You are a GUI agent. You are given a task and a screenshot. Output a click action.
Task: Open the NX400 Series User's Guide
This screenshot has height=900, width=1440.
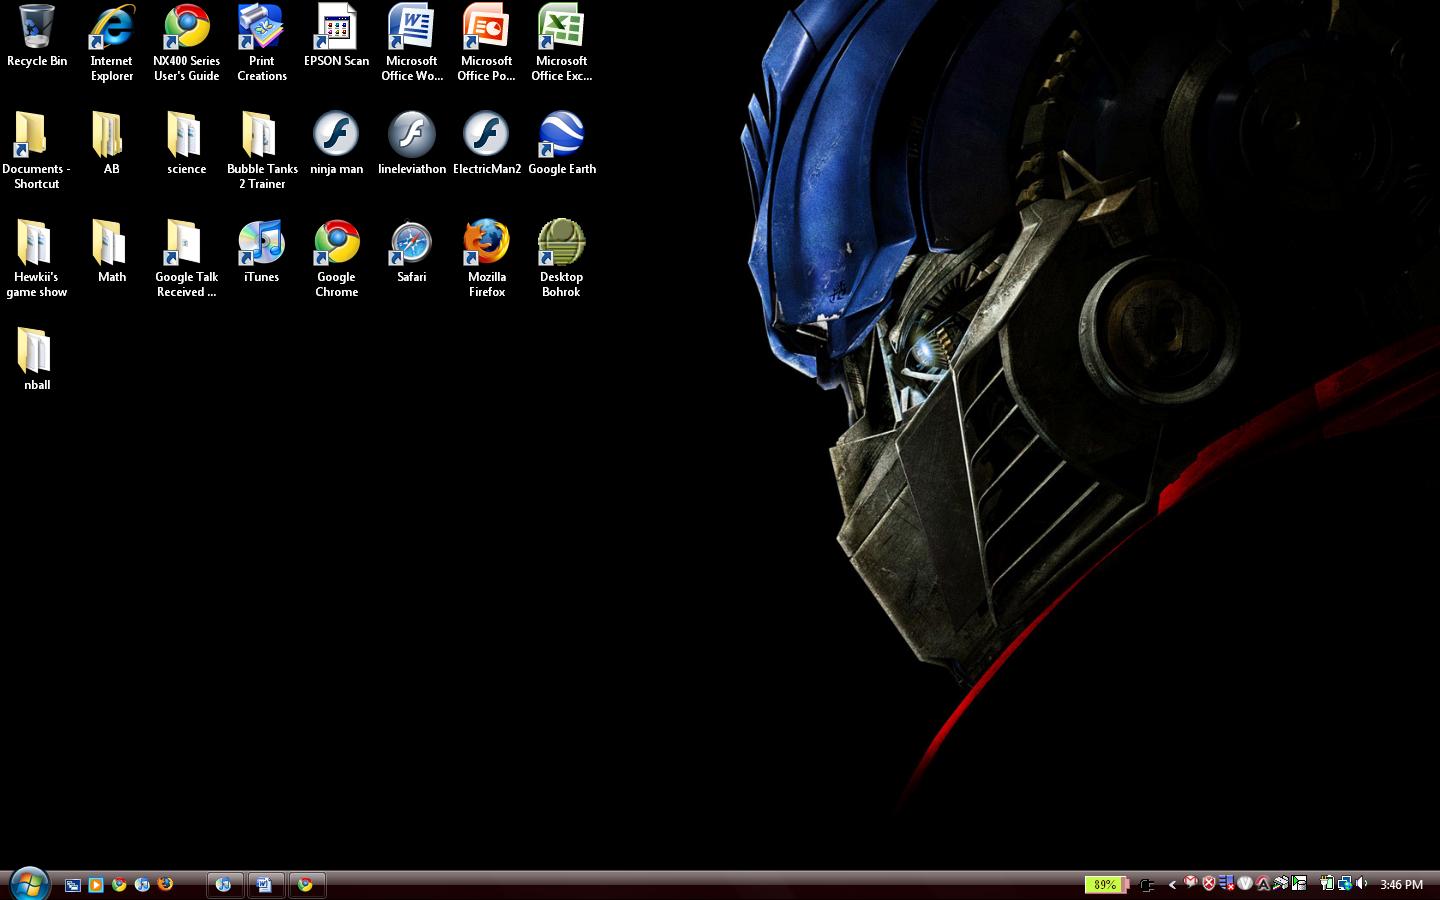point(186,25)
